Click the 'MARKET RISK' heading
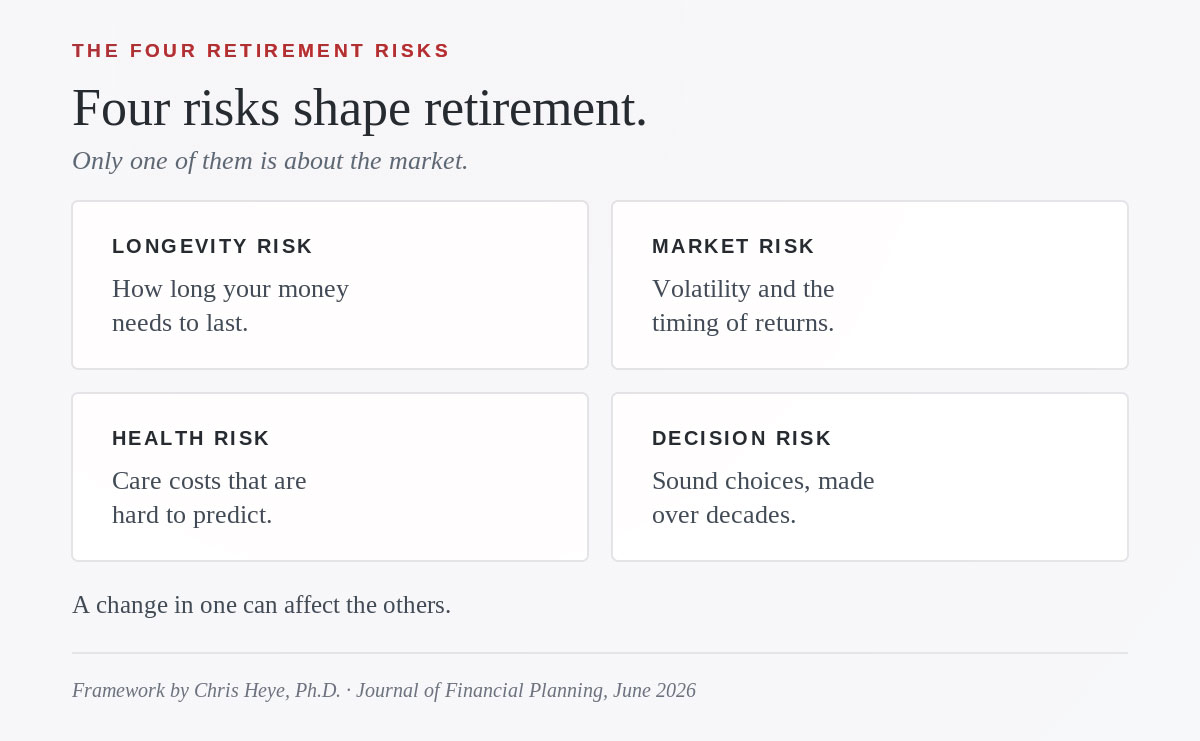This screenshot has width=1200, height=741. (734, 246)
